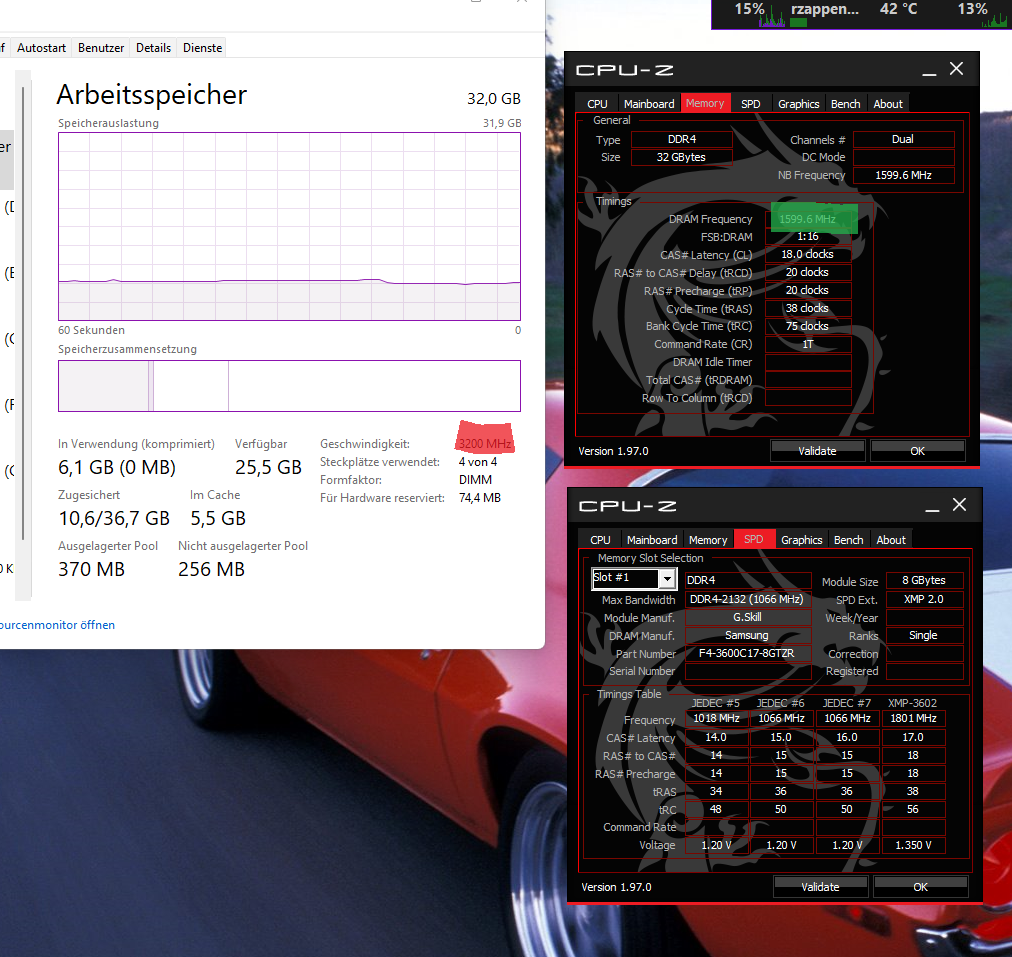Viewport: 1012px width, 957px height.
Task: Switch to the Autostart tab in Task Manager
Action: (41, 48)
